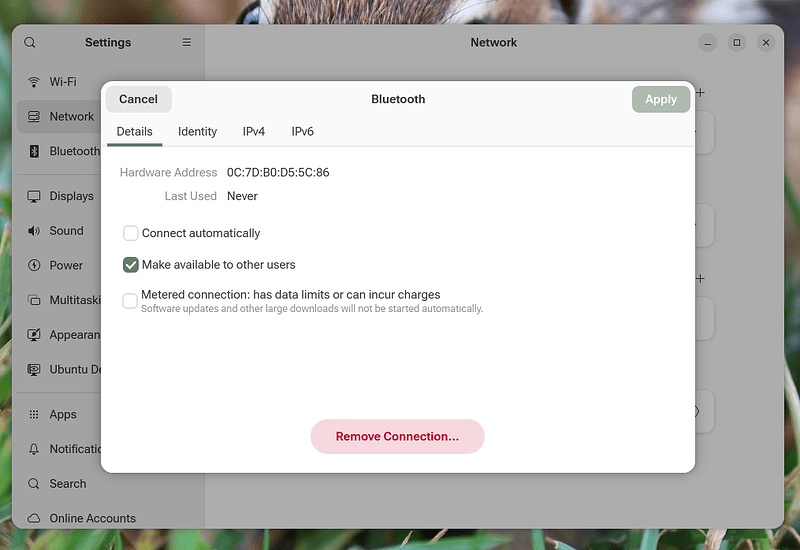Select the Appearance sidebar icon
800x550 pixels.
(x=34, y=335)
